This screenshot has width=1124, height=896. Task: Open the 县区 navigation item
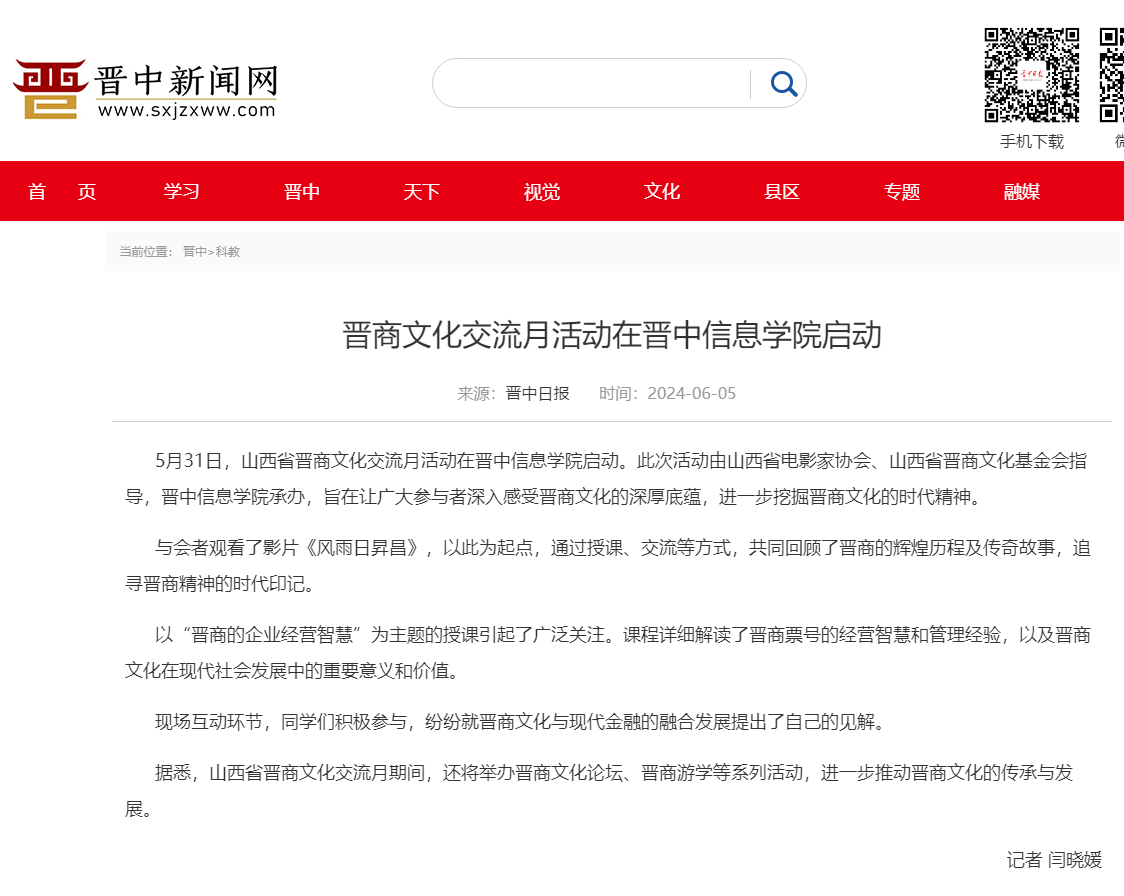coord(782,191)
